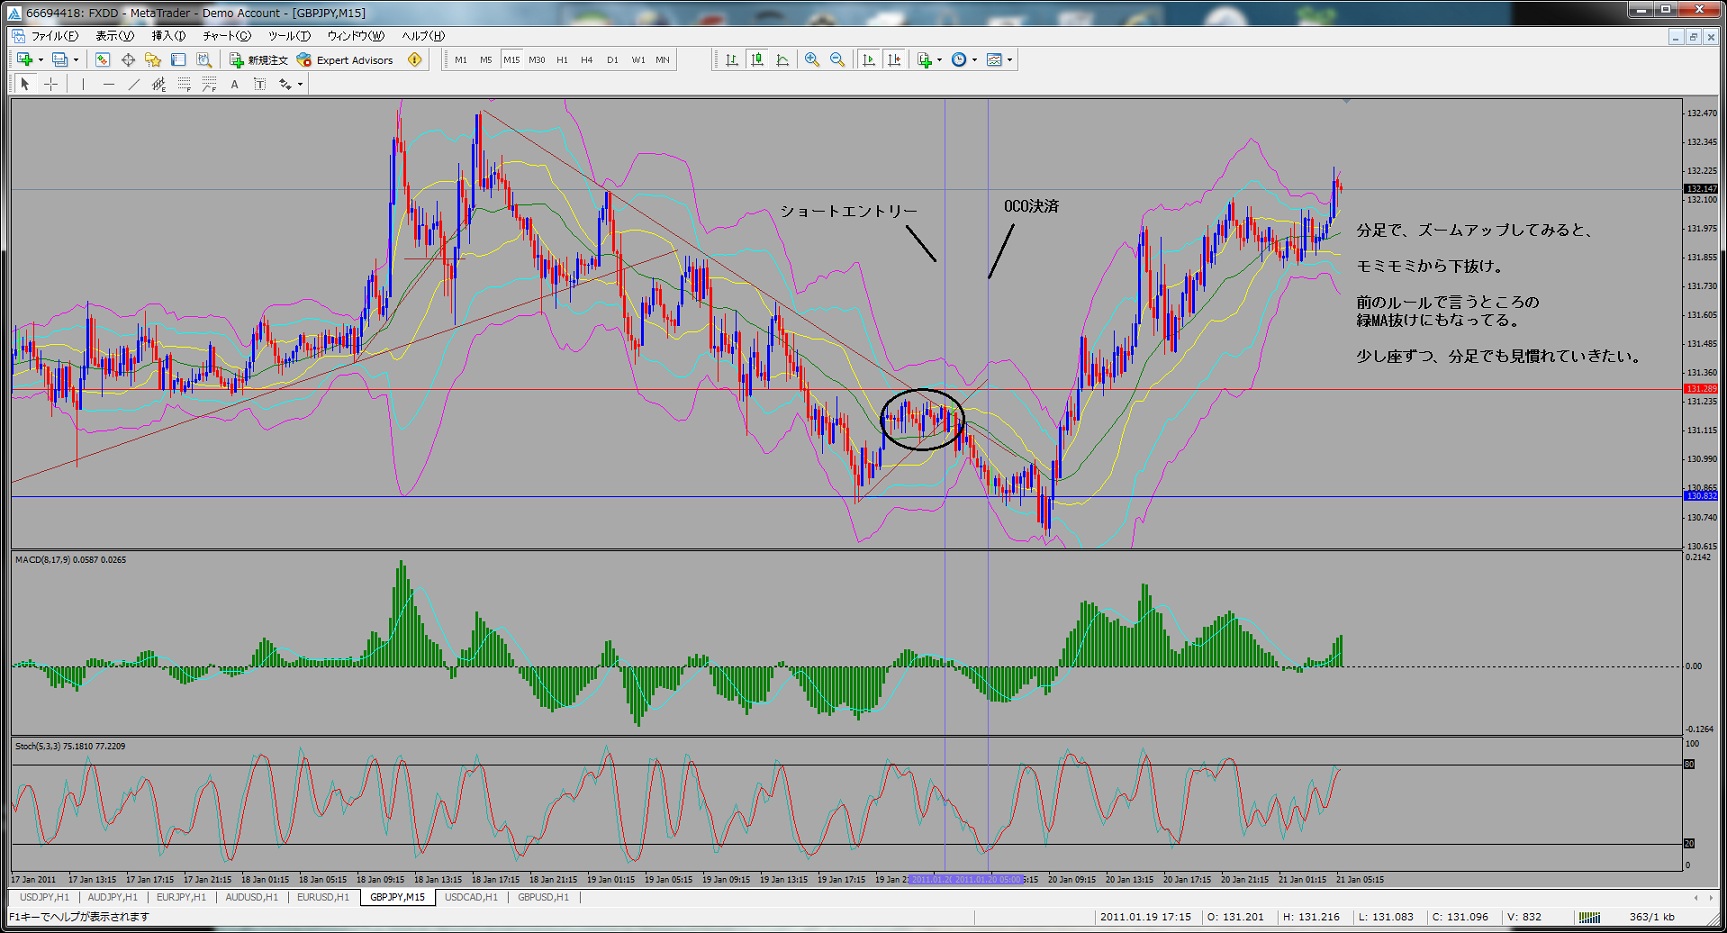Select the candlestick chart icon
This screenshot has width=1727, height=933.
click(x=757, y=60)
